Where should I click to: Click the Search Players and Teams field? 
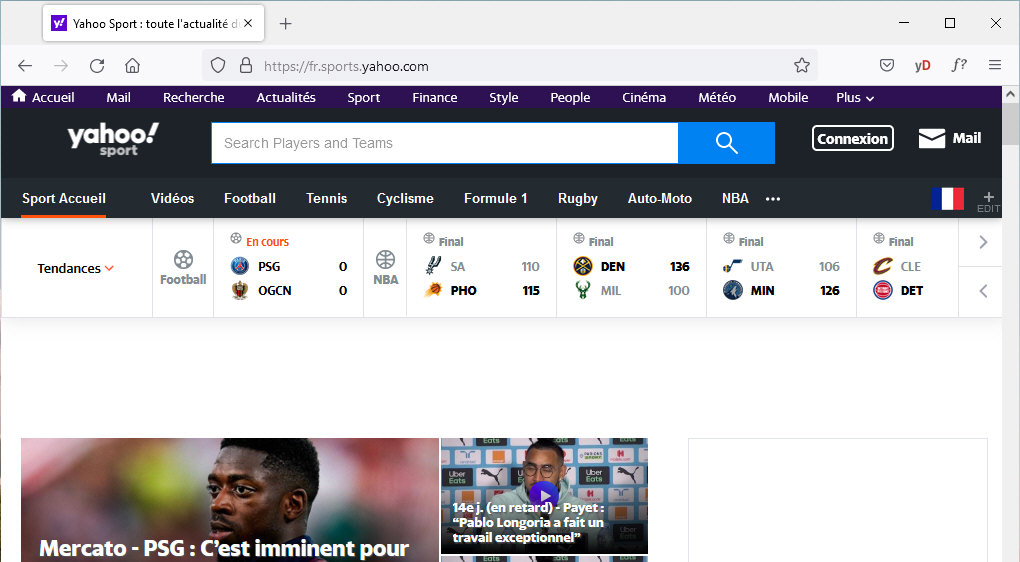(x=444, y=143)
